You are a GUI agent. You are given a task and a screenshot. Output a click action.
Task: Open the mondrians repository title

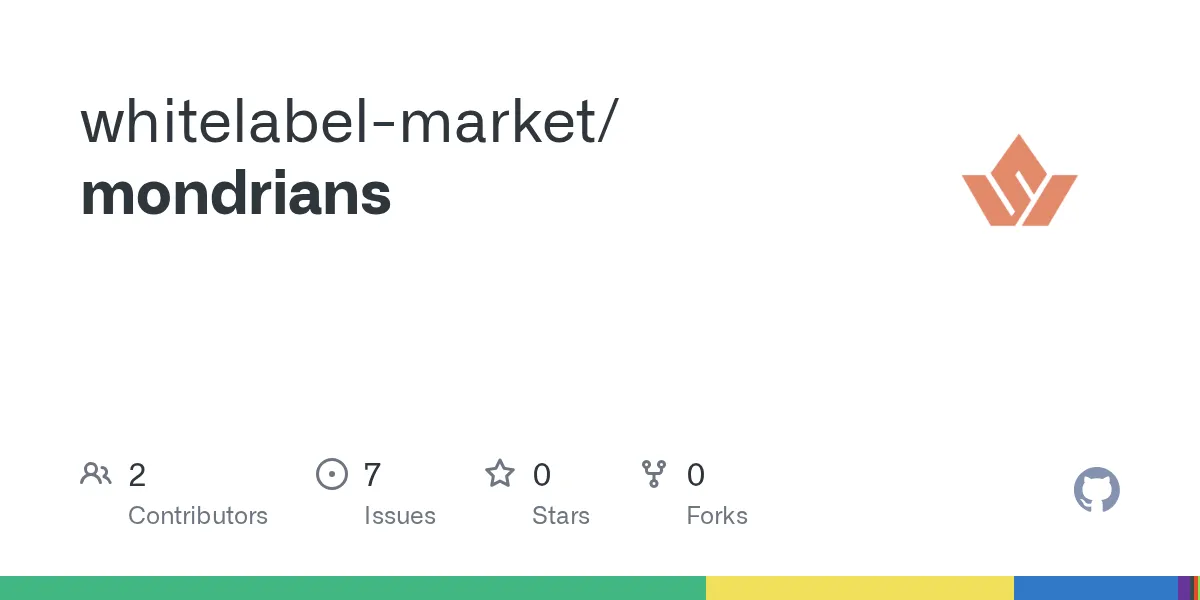pyautogui.click(x=236, y=194)
